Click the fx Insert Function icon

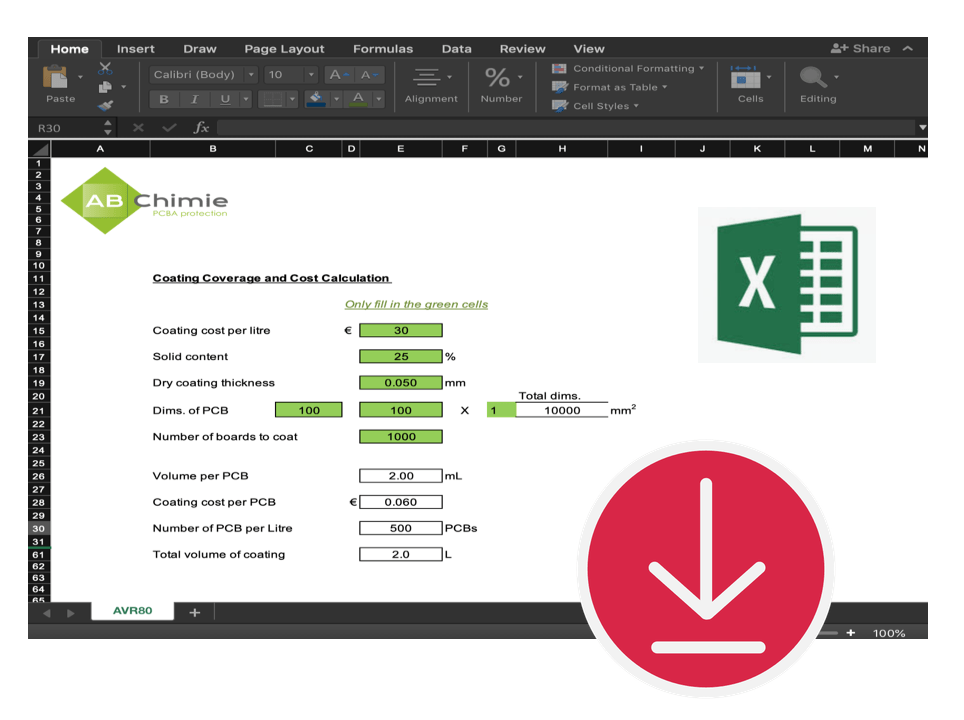click(x=200, y=128)
